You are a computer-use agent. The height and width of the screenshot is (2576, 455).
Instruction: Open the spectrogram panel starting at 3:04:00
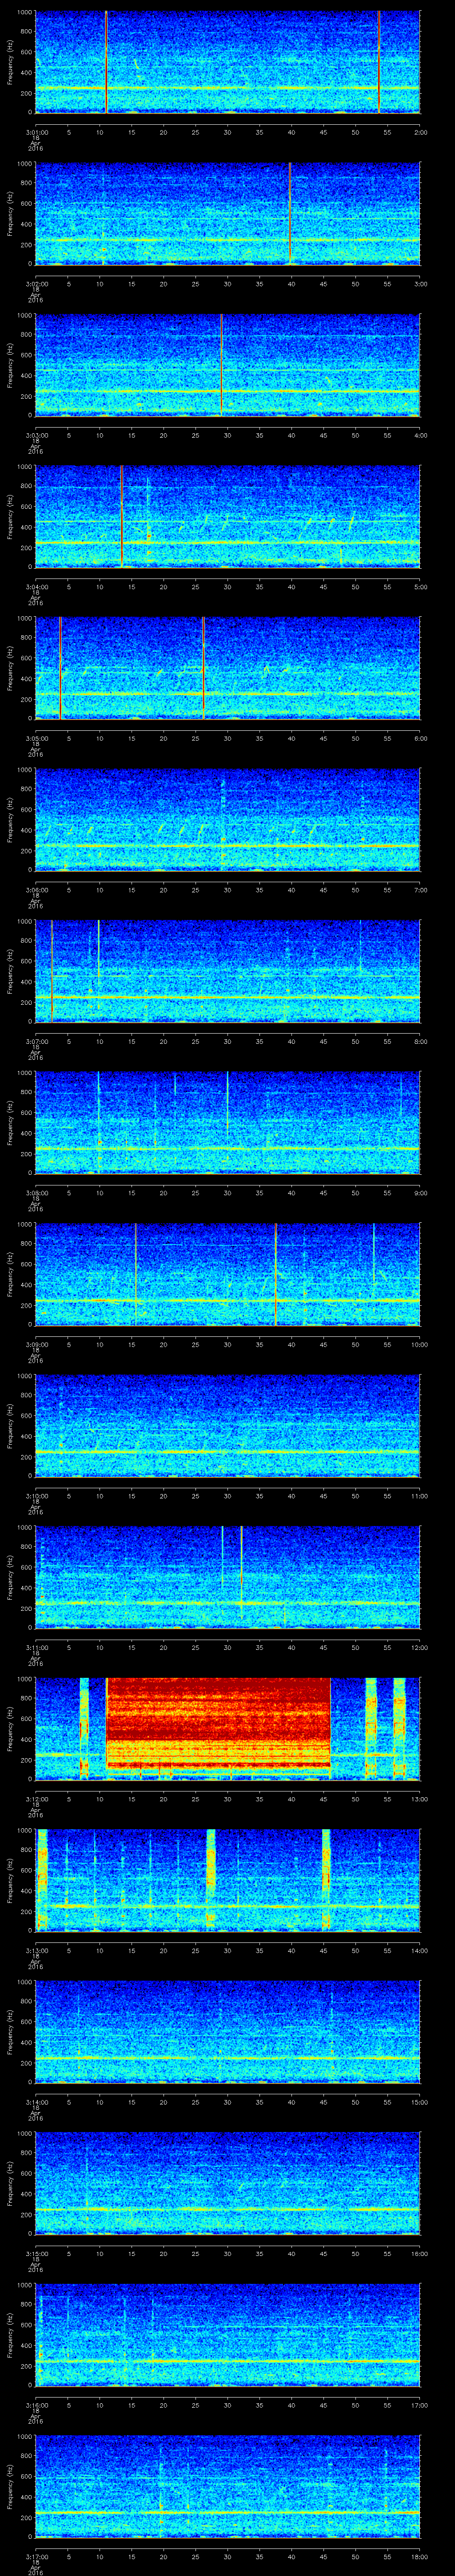pyautogui.click(x=227, y=516)
